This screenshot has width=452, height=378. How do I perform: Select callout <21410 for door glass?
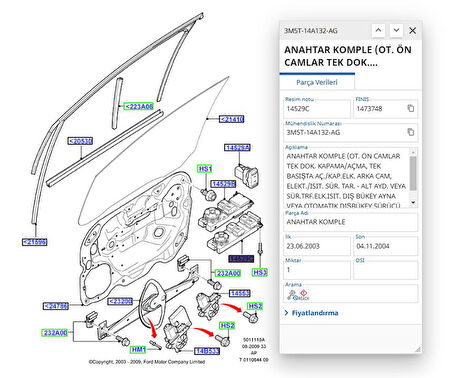click(x=232, y=119)
